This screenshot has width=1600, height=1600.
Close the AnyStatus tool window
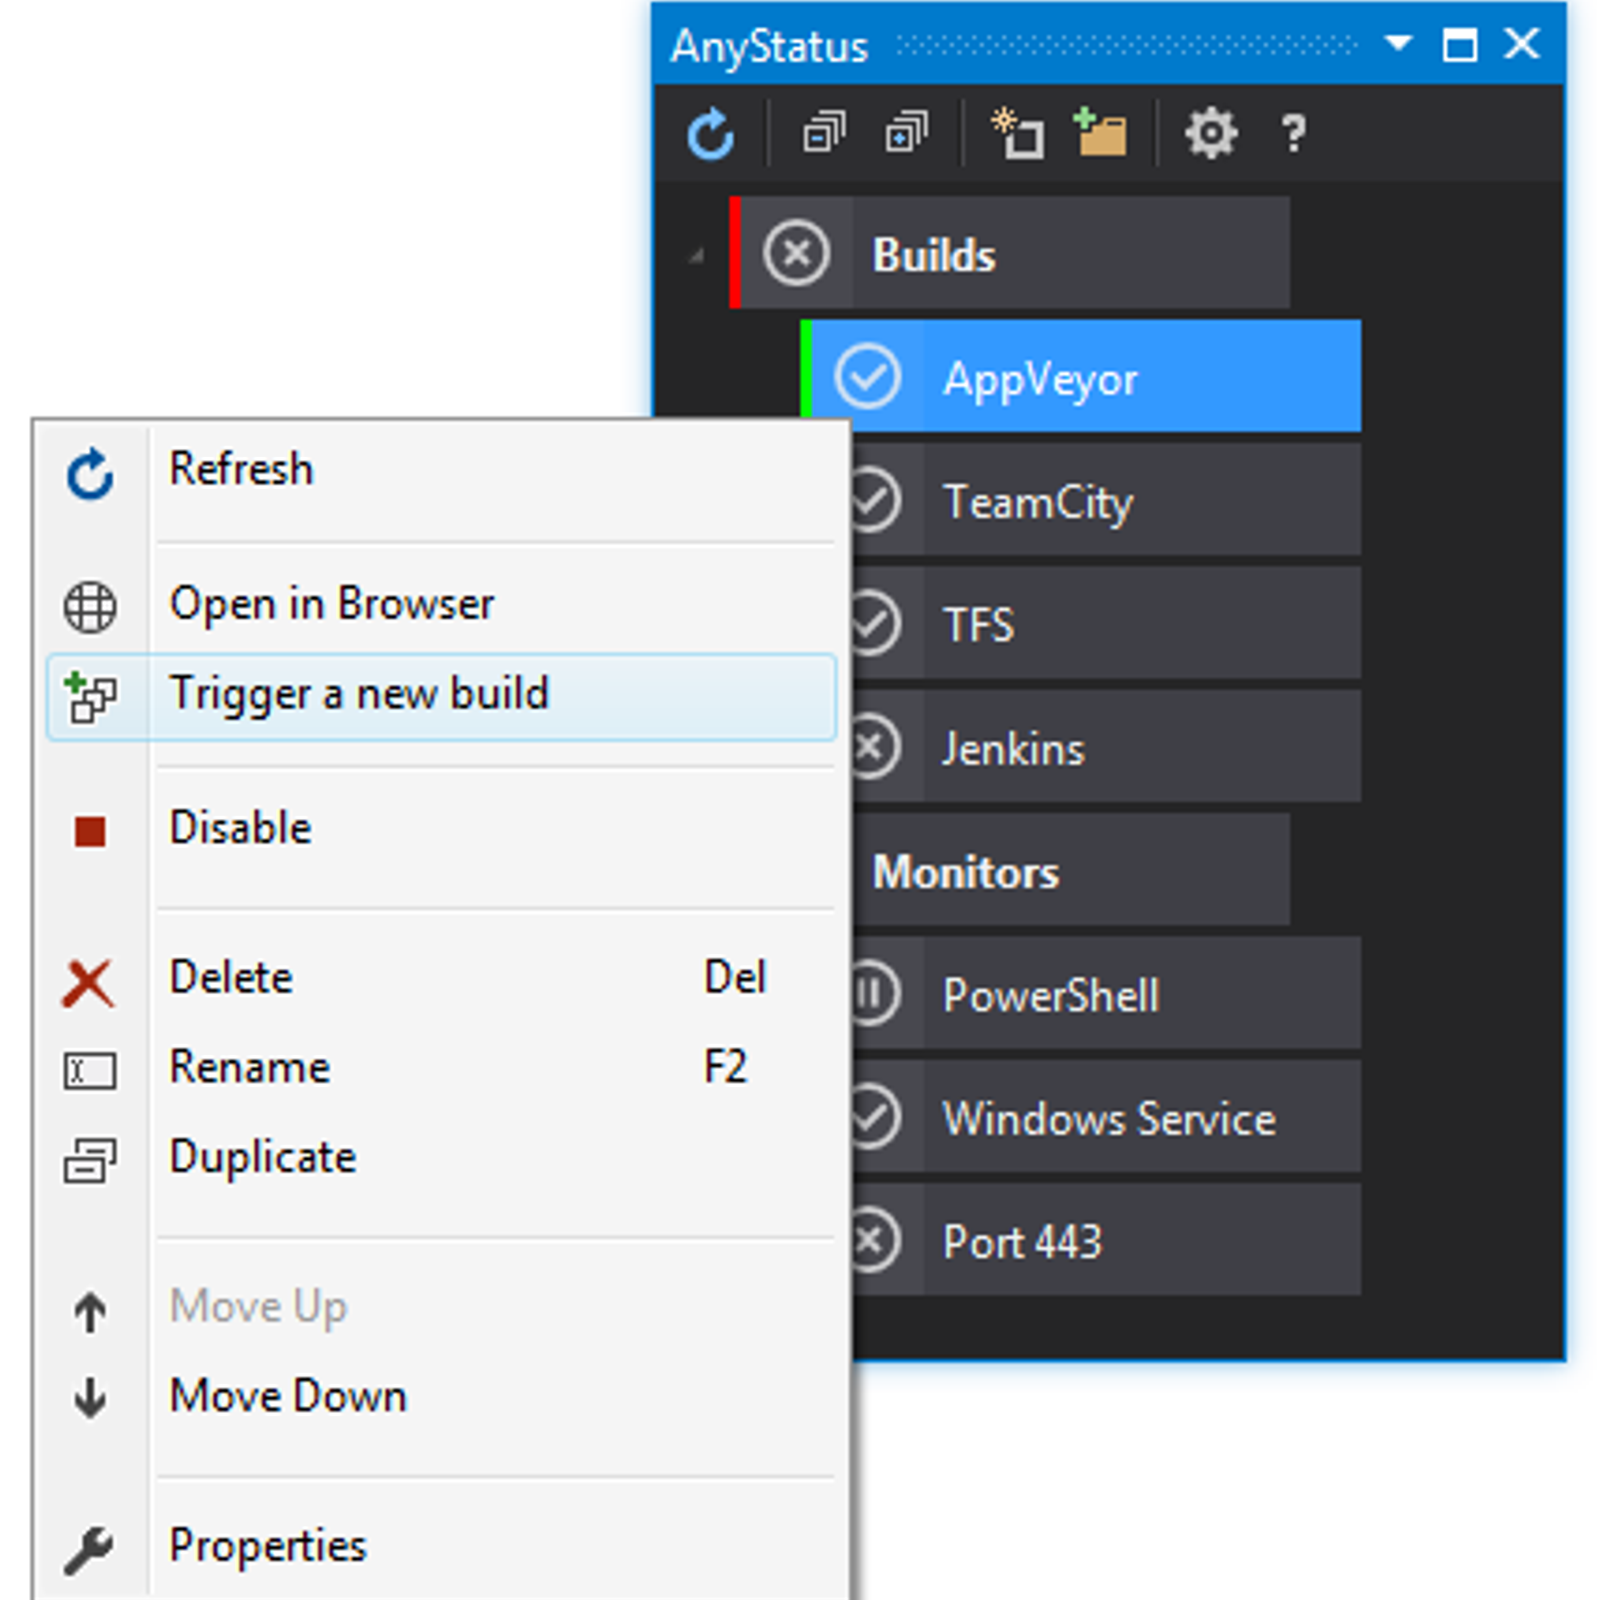(x=1522, y=43)
